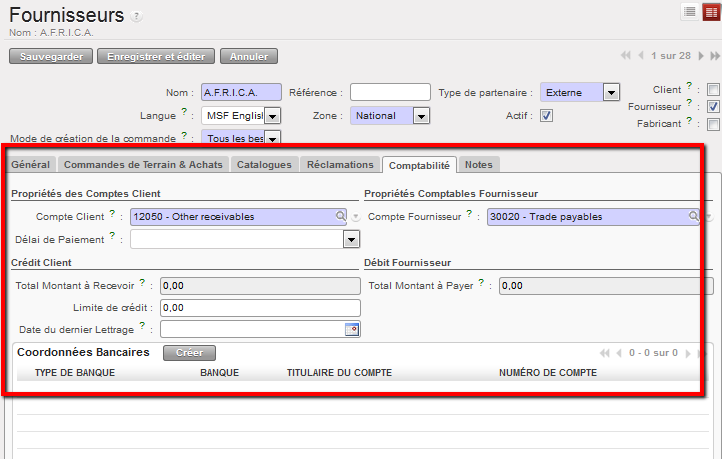The width and height of the screenshot is (722, 459).
Task: Uncheck the Fournisseur checkbox
Action: (713, 106)
